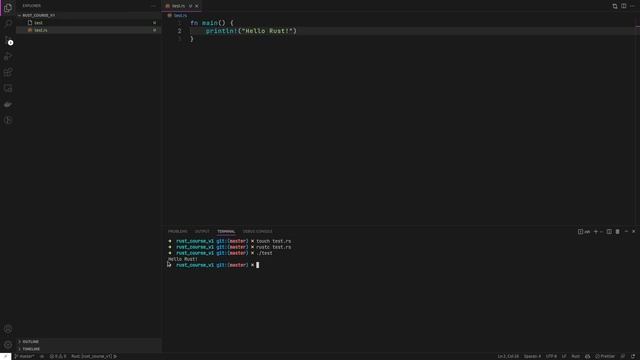640x360 pixels.
Task: Open the Extensions view
Action: pos(8,72)
